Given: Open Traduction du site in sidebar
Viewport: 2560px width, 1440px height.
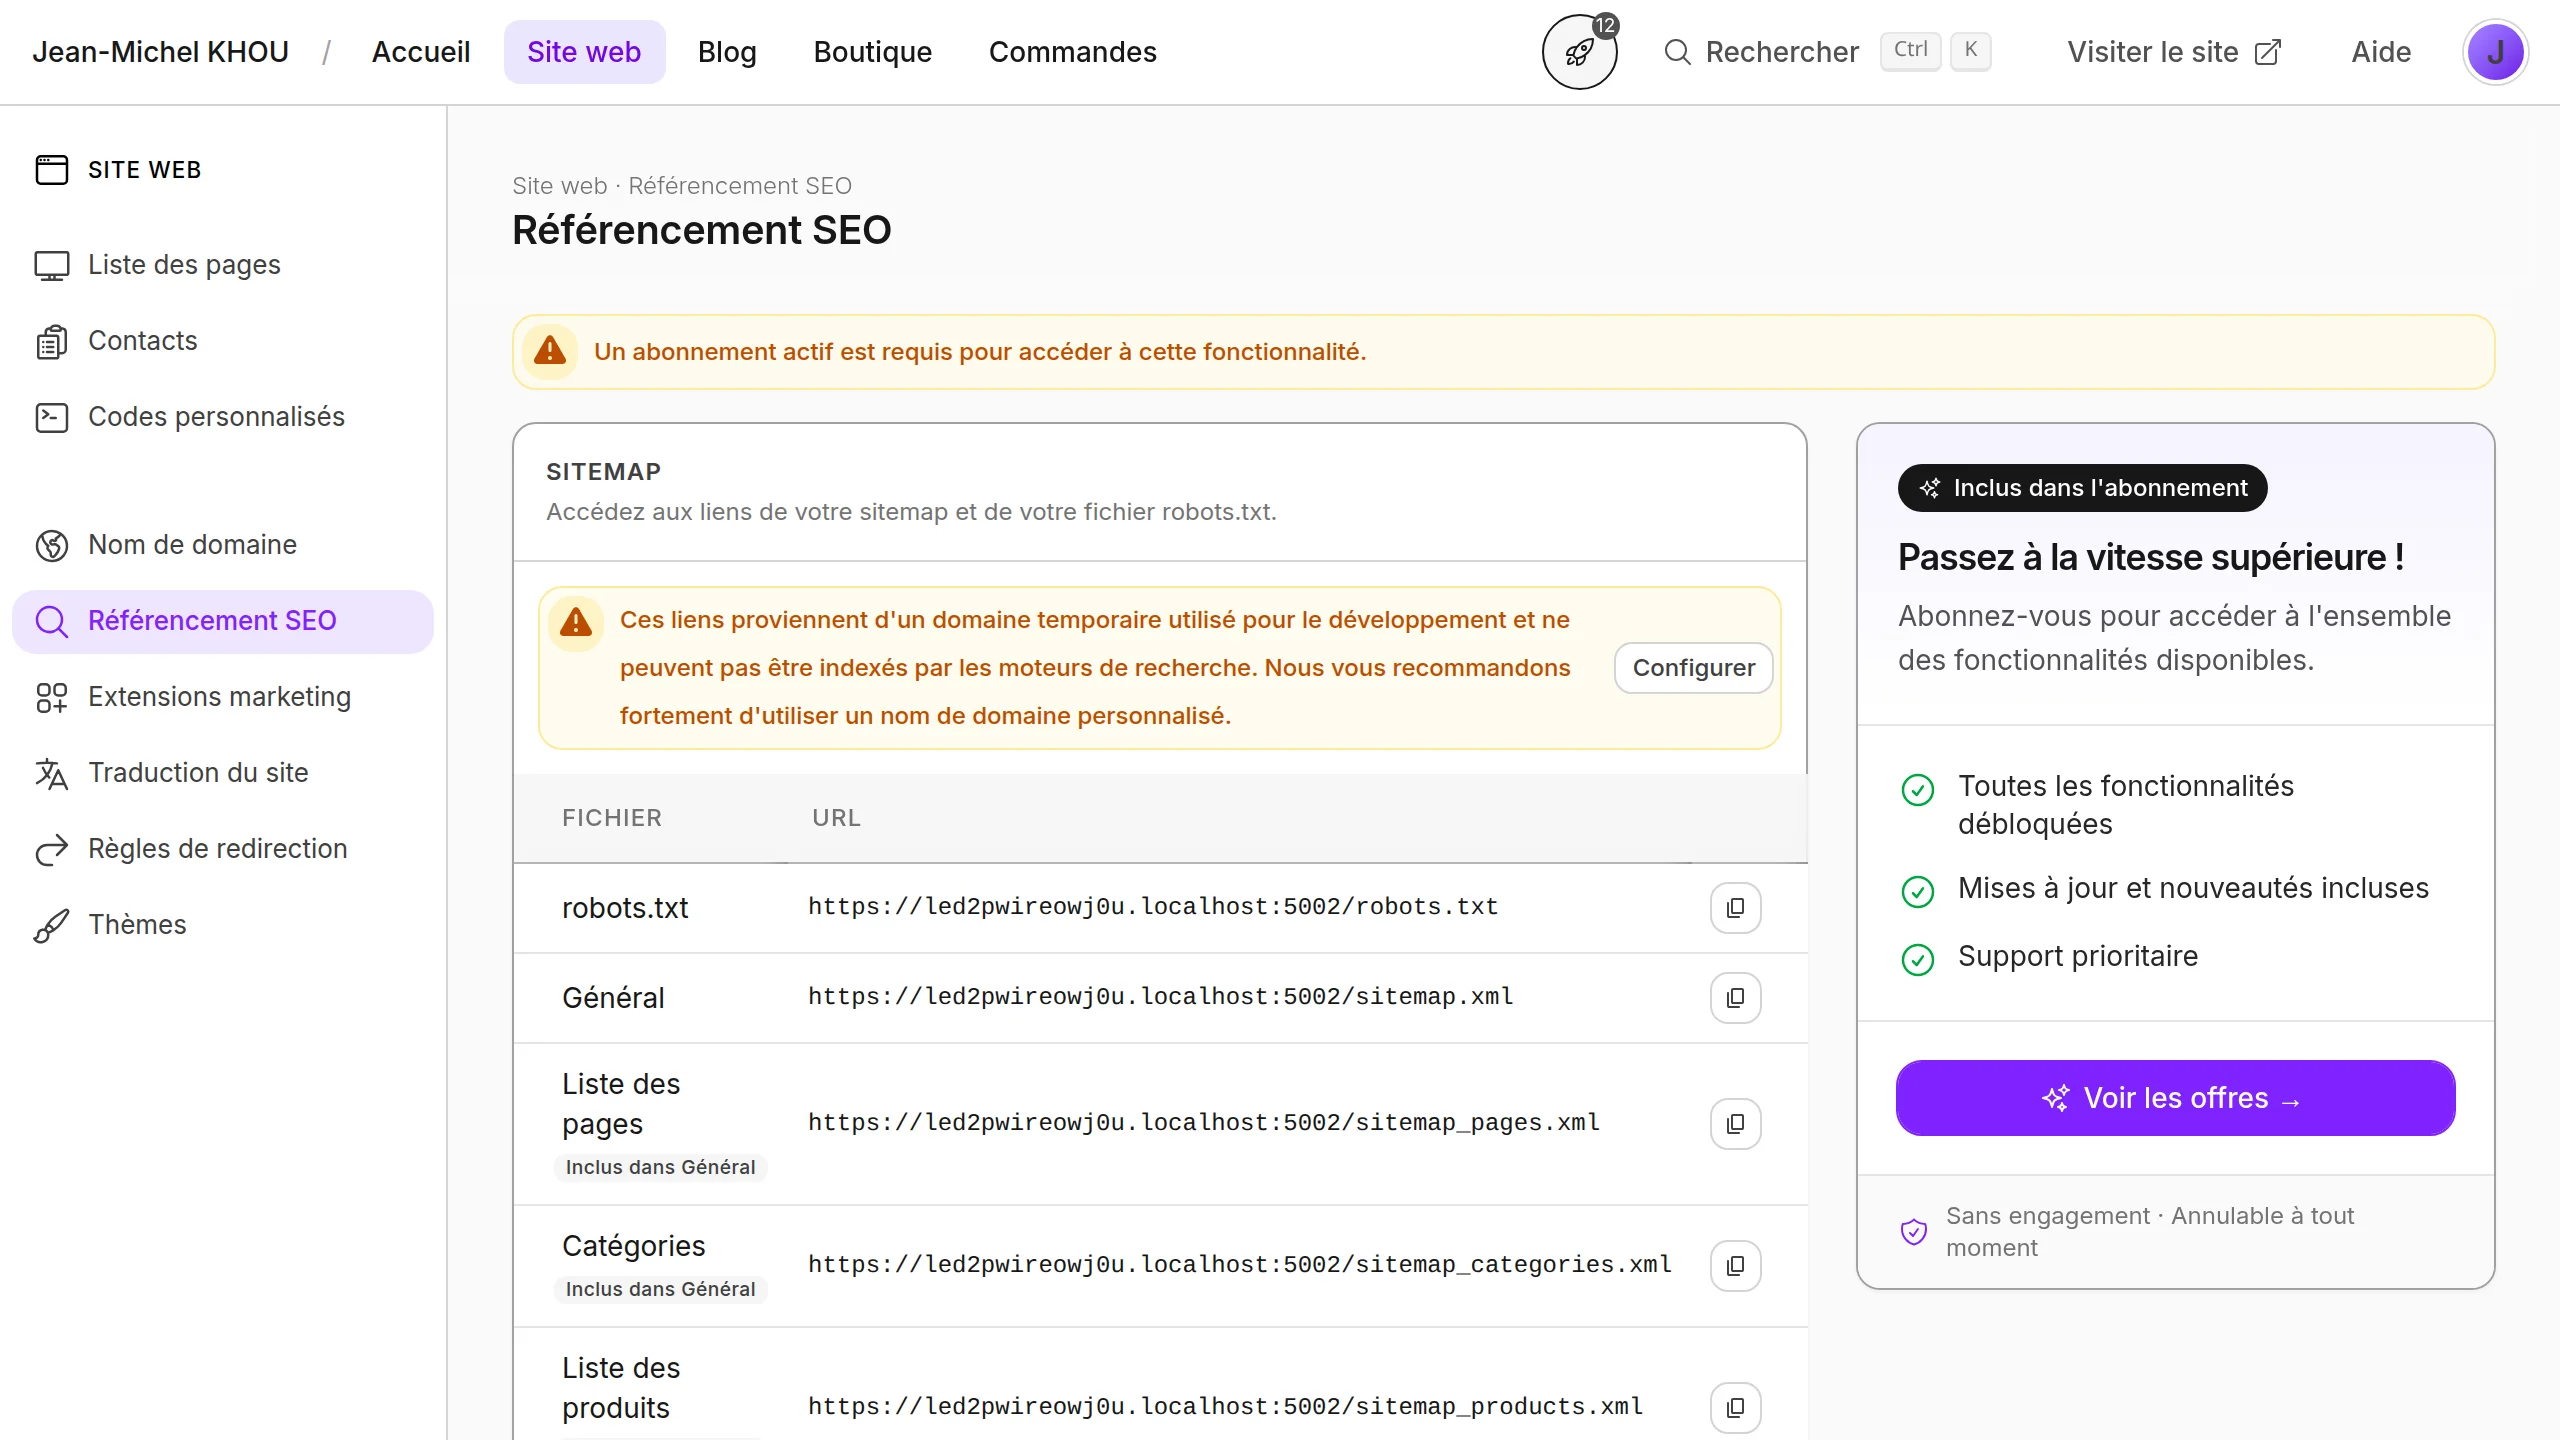Looking at the screenshot, I should [x=198, y=772].
